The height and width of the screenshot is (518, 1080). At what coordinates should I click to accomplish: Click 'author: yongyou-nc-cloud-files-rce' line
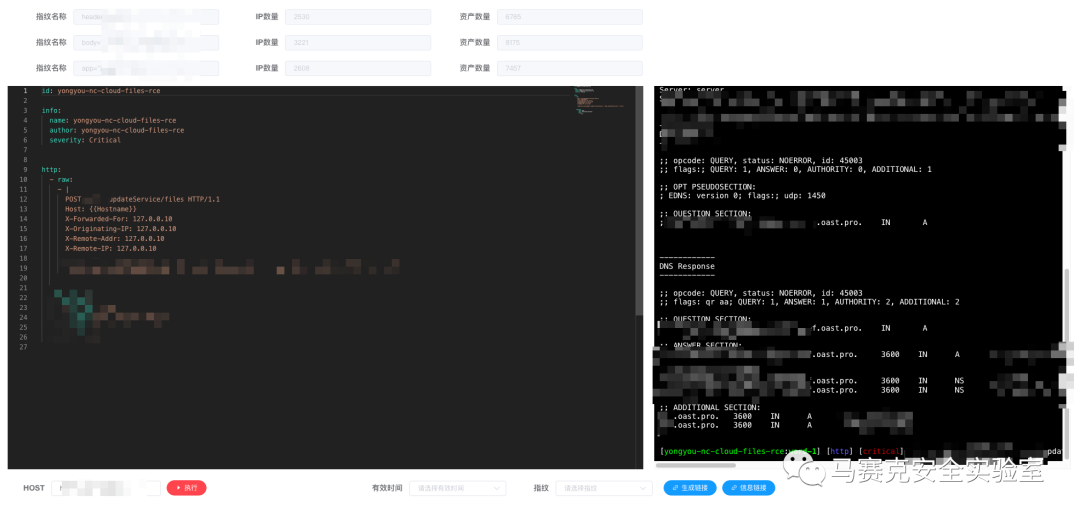pos(116,130)
